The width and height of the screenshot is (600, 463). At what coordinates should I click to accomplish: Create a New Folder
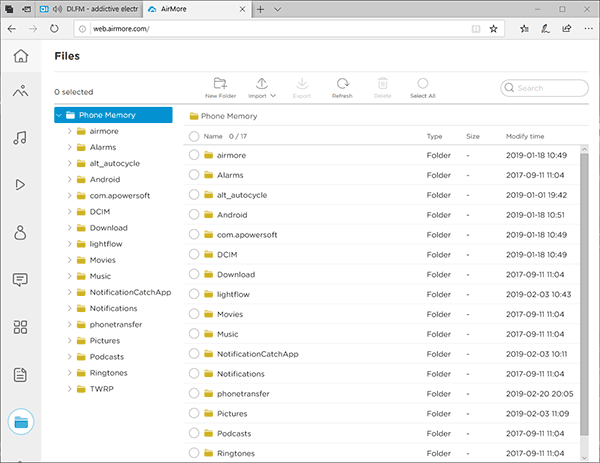click(x=220, y=88)
